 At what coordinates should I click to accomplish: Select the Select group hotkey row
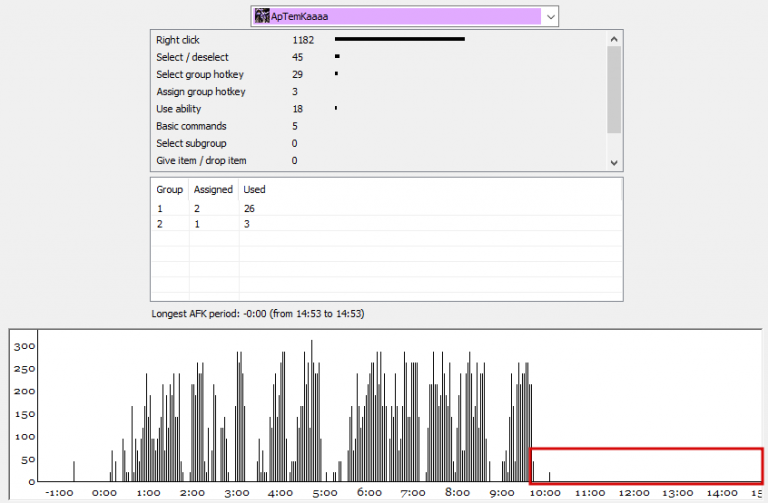point(379,74)
